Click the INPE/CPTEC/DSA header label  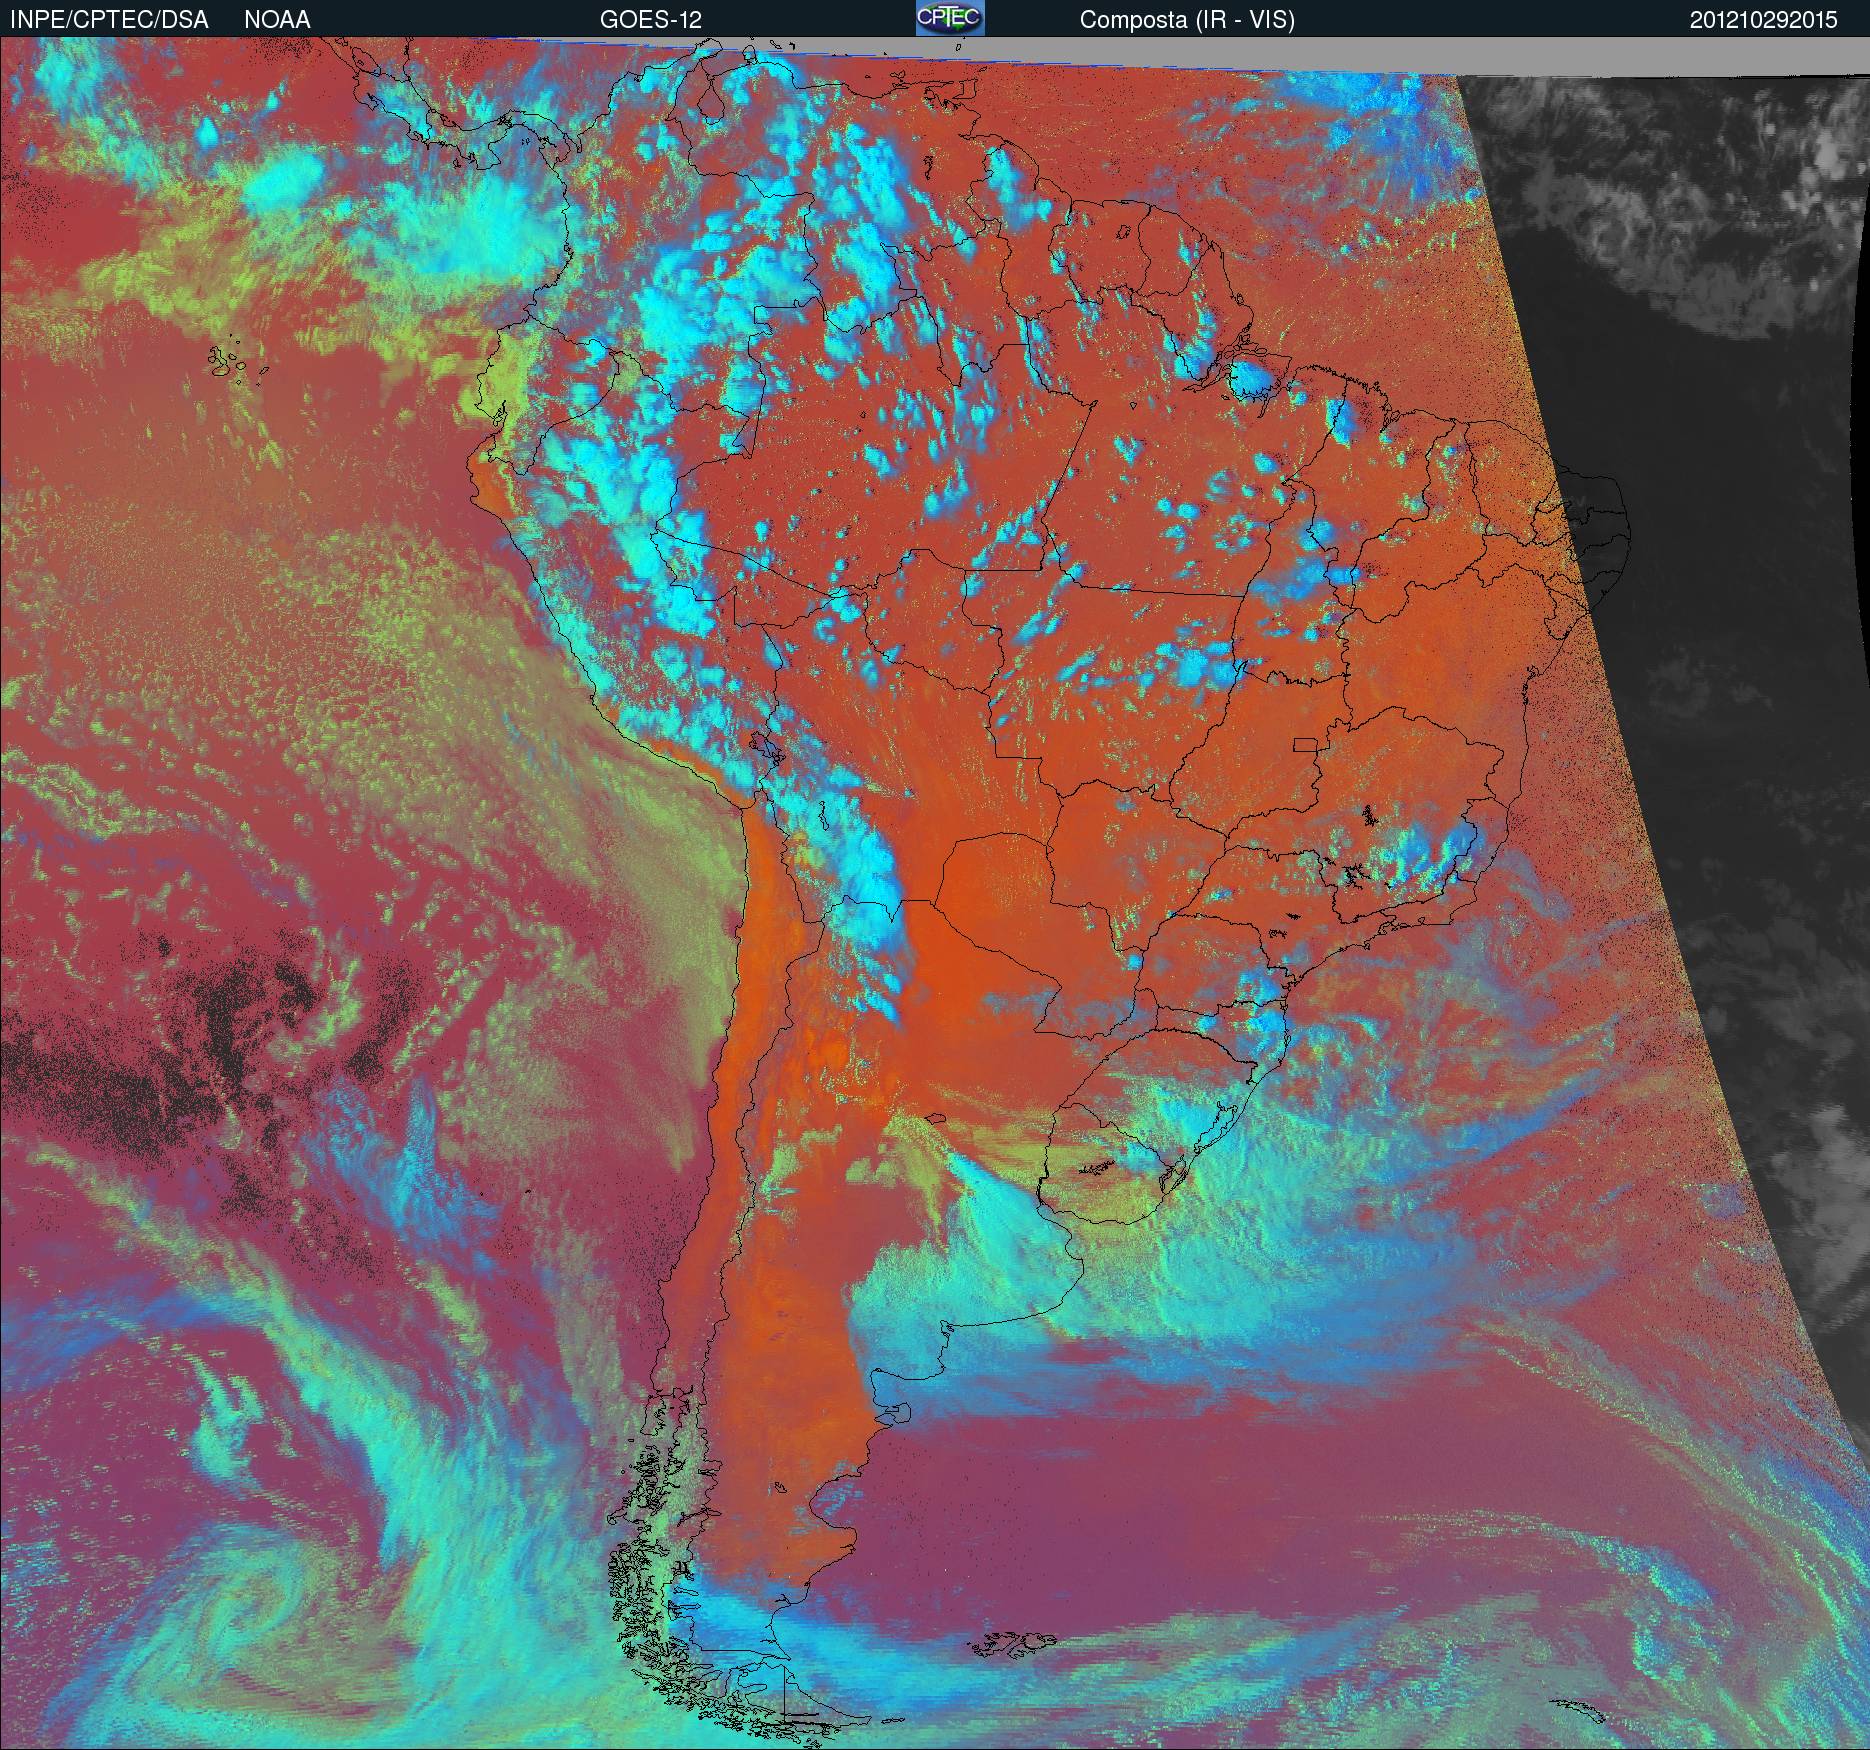click(x=109, y=20)
